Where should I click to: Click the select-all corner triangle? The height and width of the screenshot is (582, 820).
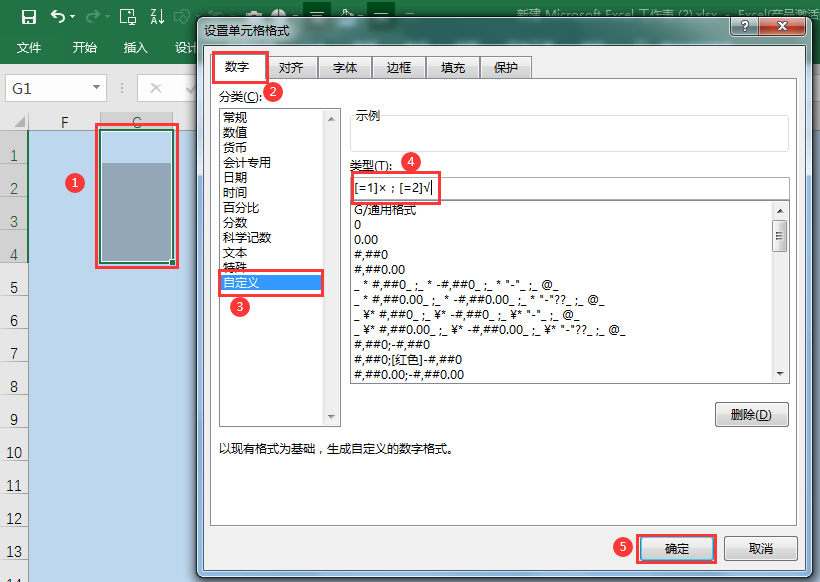(19, 122)
